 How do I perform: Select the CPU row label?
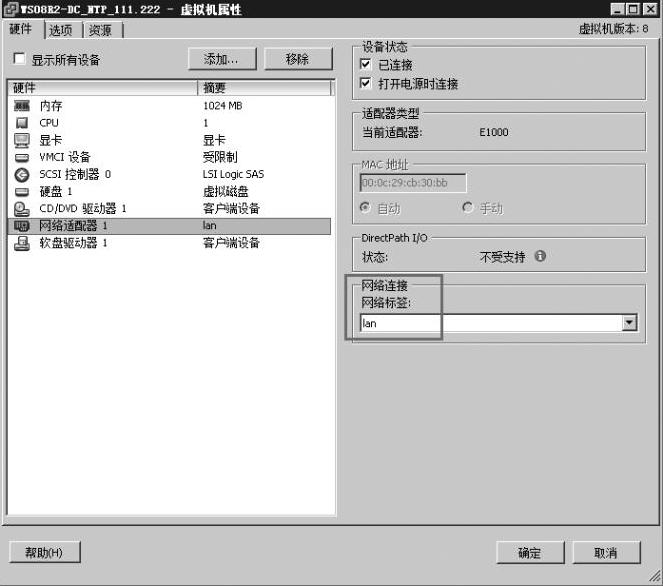click(49, 123)
